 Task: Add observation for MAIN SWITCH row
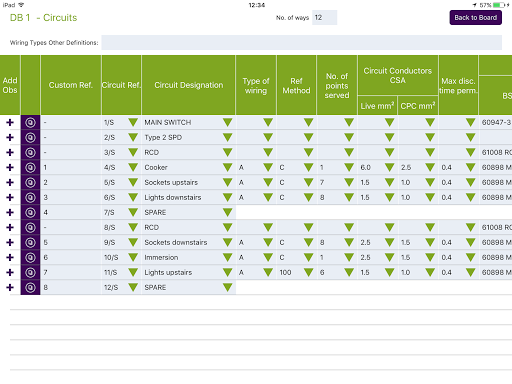coord(10,123)
